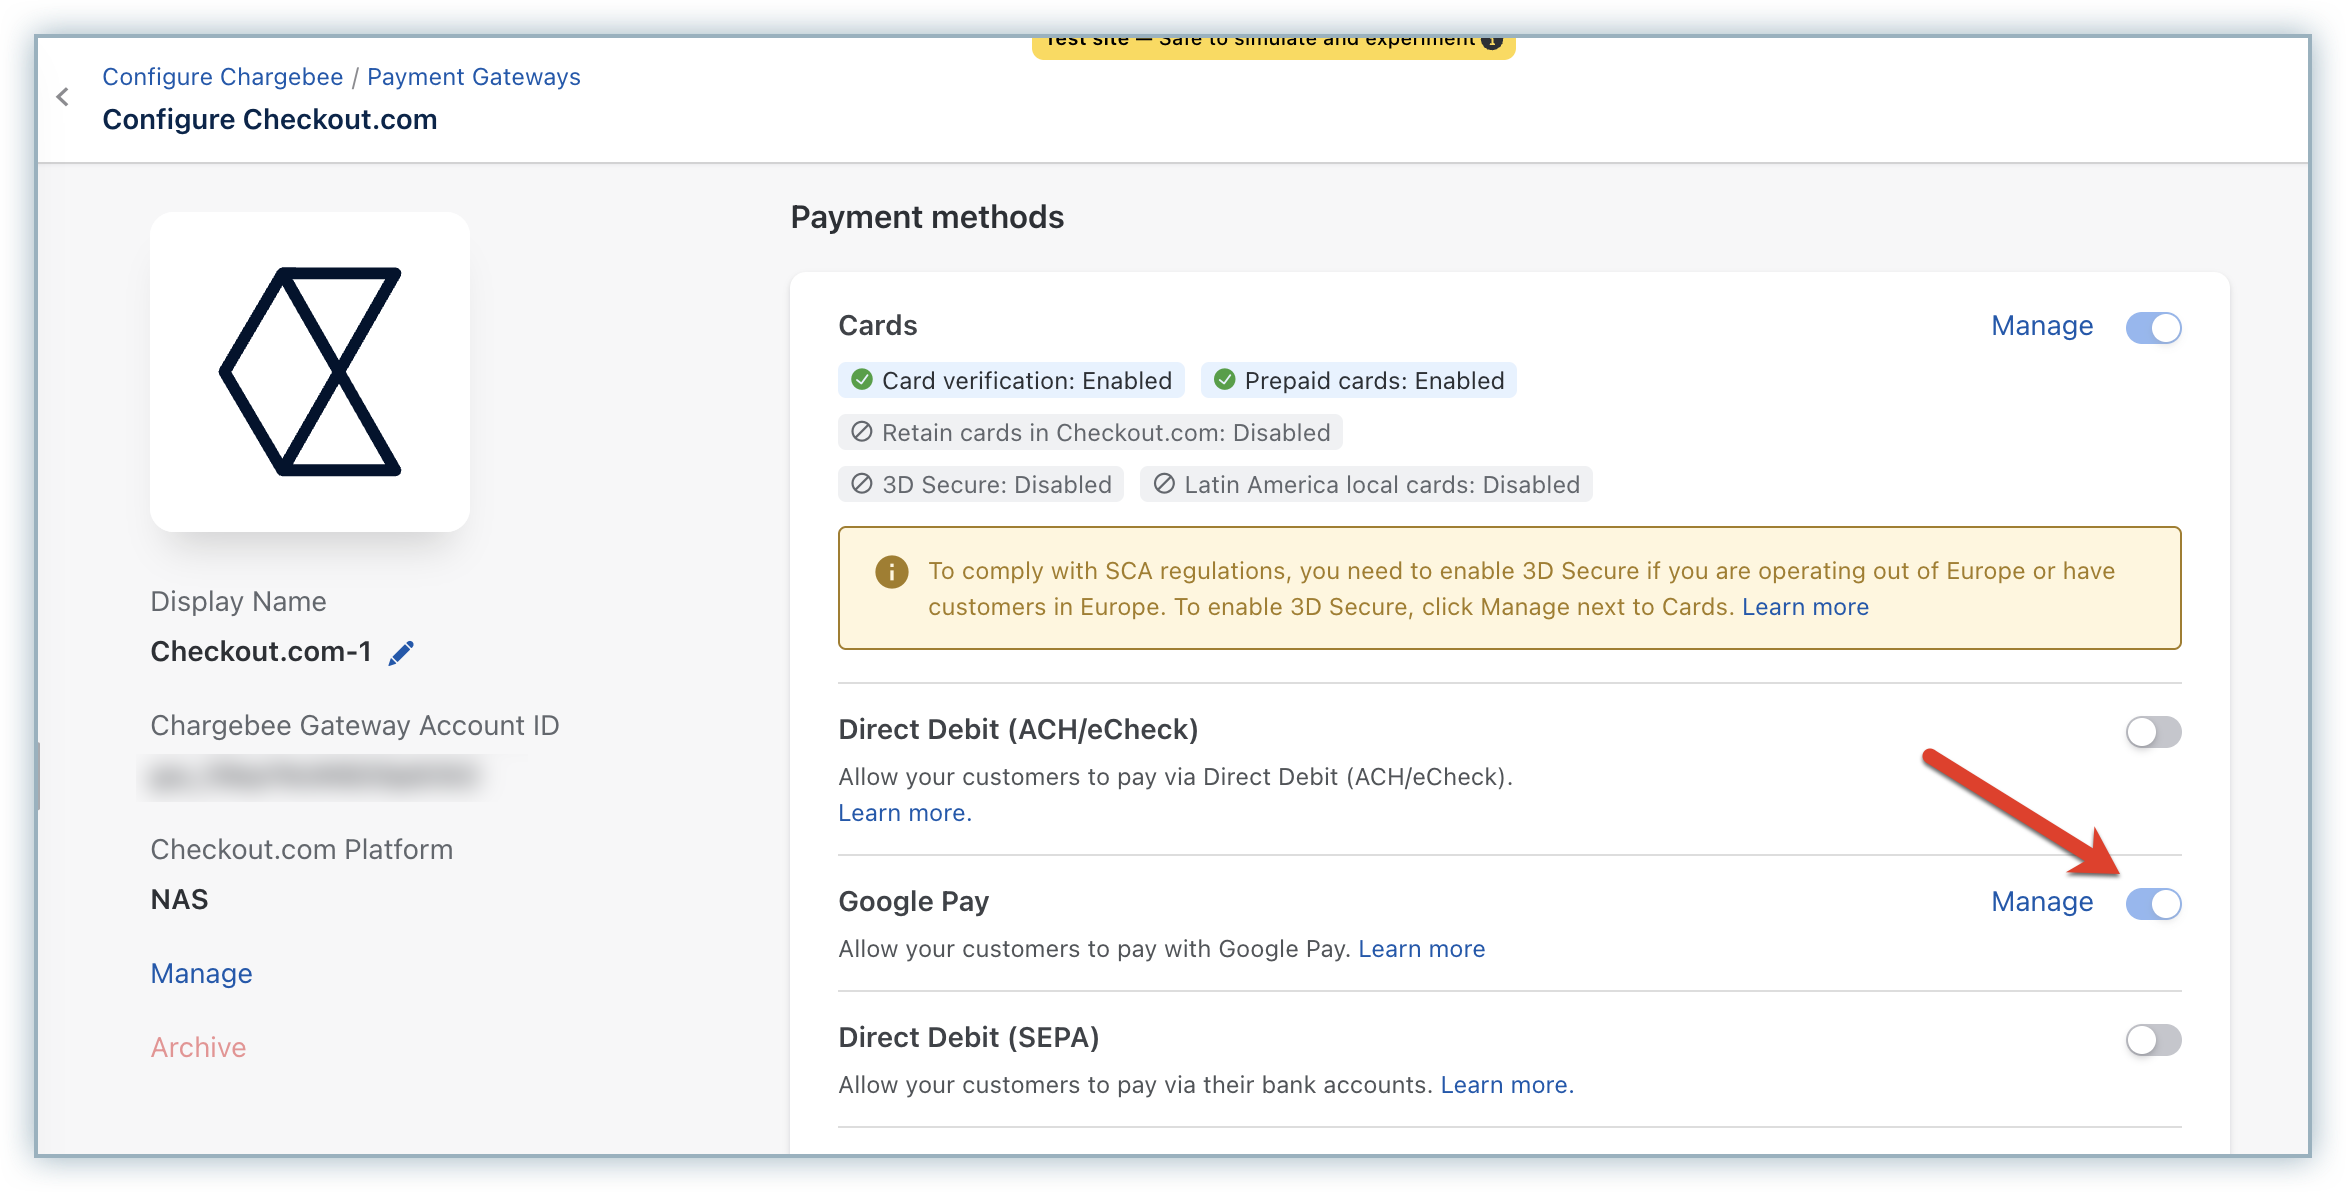
Task: Click the SCA warning info icon
Action: point(891,572)
